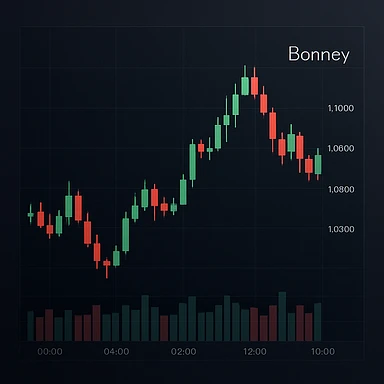
Task: Jump to the 04:00 time label
Action: click(116, 352)
